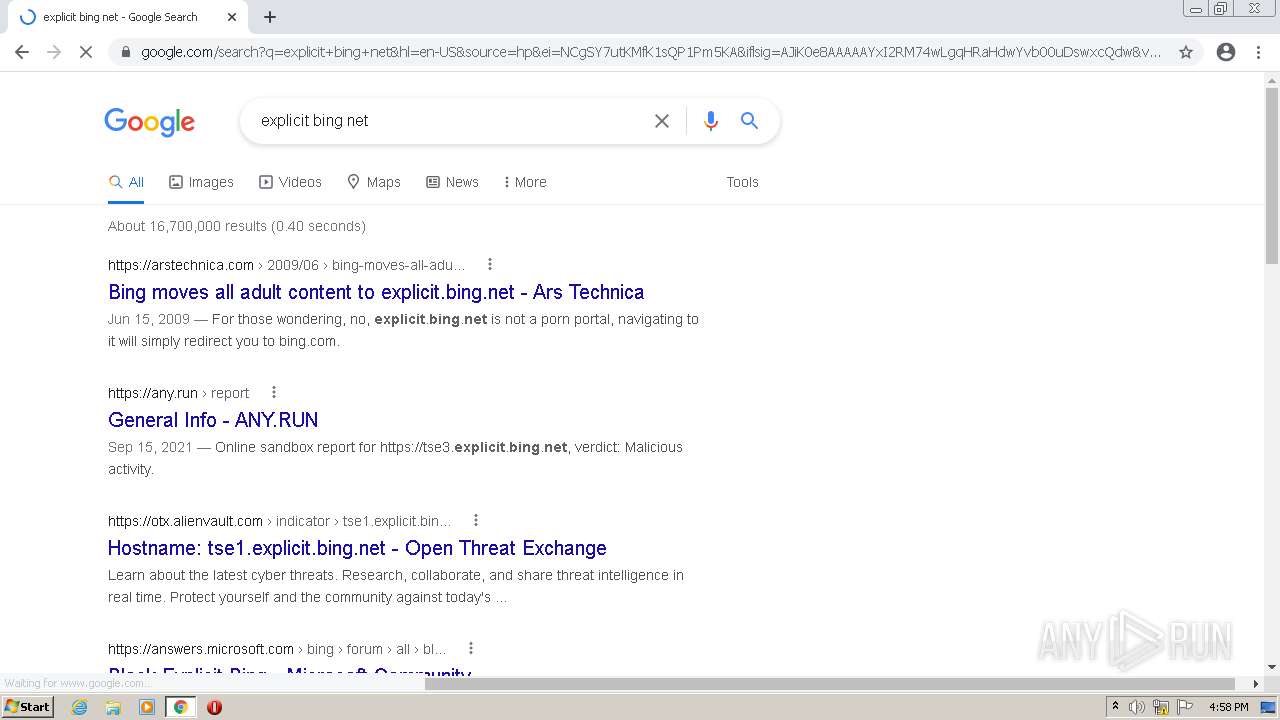The height and width of the screenshot is (720, 1280).
Task: Click the red antivirus taskbar icon
Action: (x=214, y=707)
